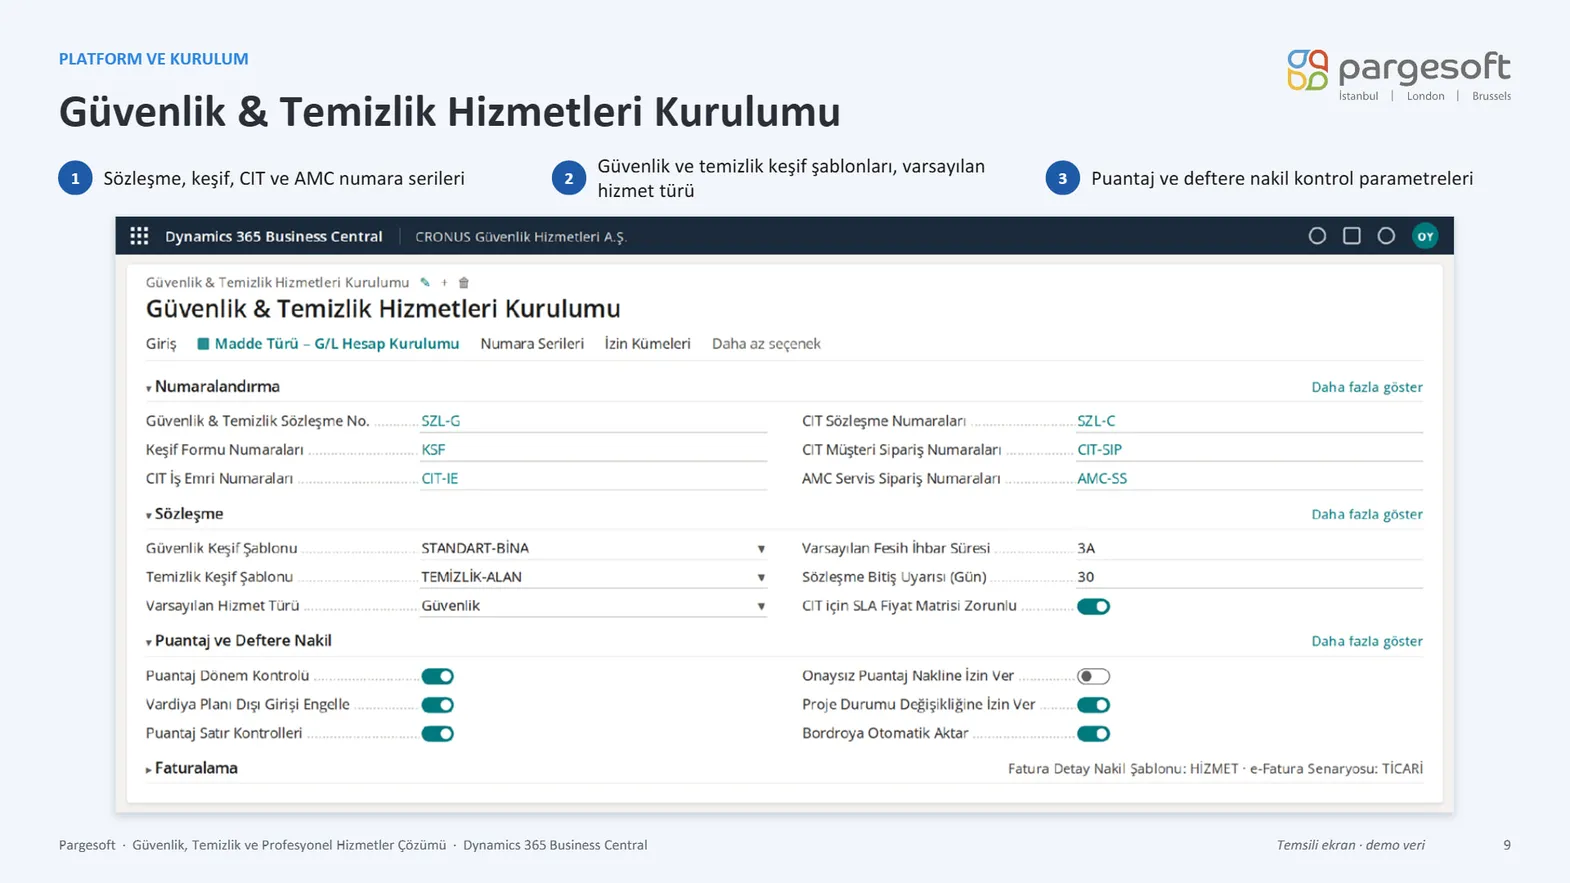This screenshot has height=883, width=1570.
Task: Toggle Puantaj Dönem Kontrolü switch
Action: point(438,677)
